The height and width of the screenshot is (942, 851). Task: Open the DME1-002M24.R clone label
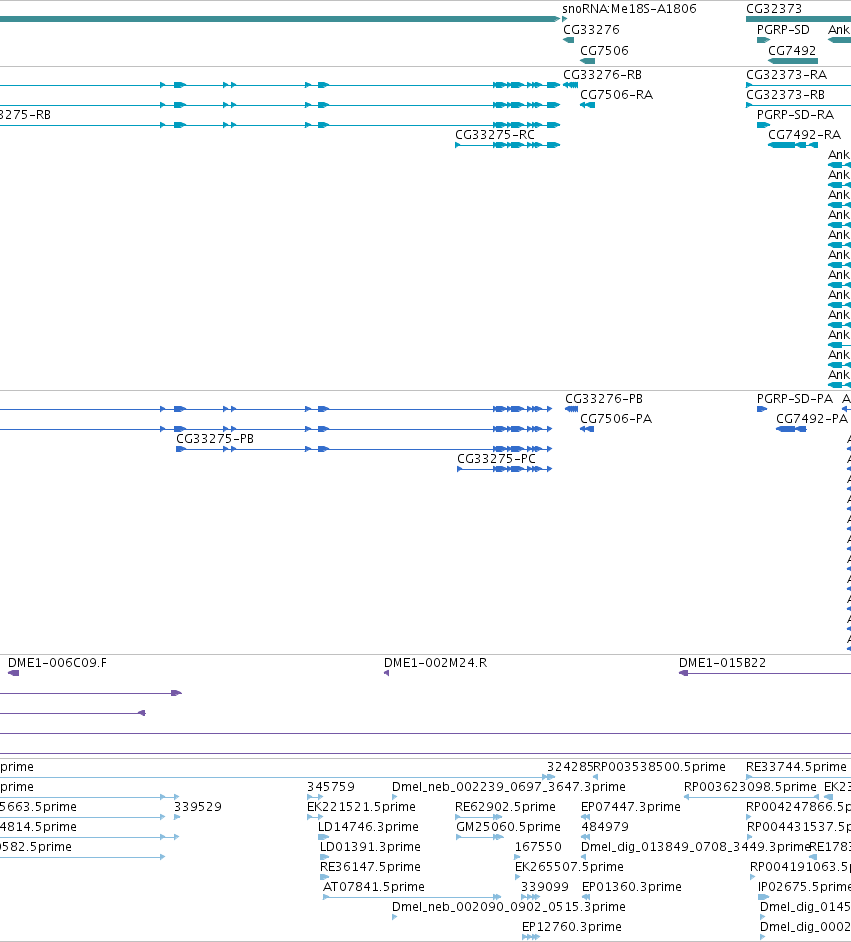click(x=435, y=663)
